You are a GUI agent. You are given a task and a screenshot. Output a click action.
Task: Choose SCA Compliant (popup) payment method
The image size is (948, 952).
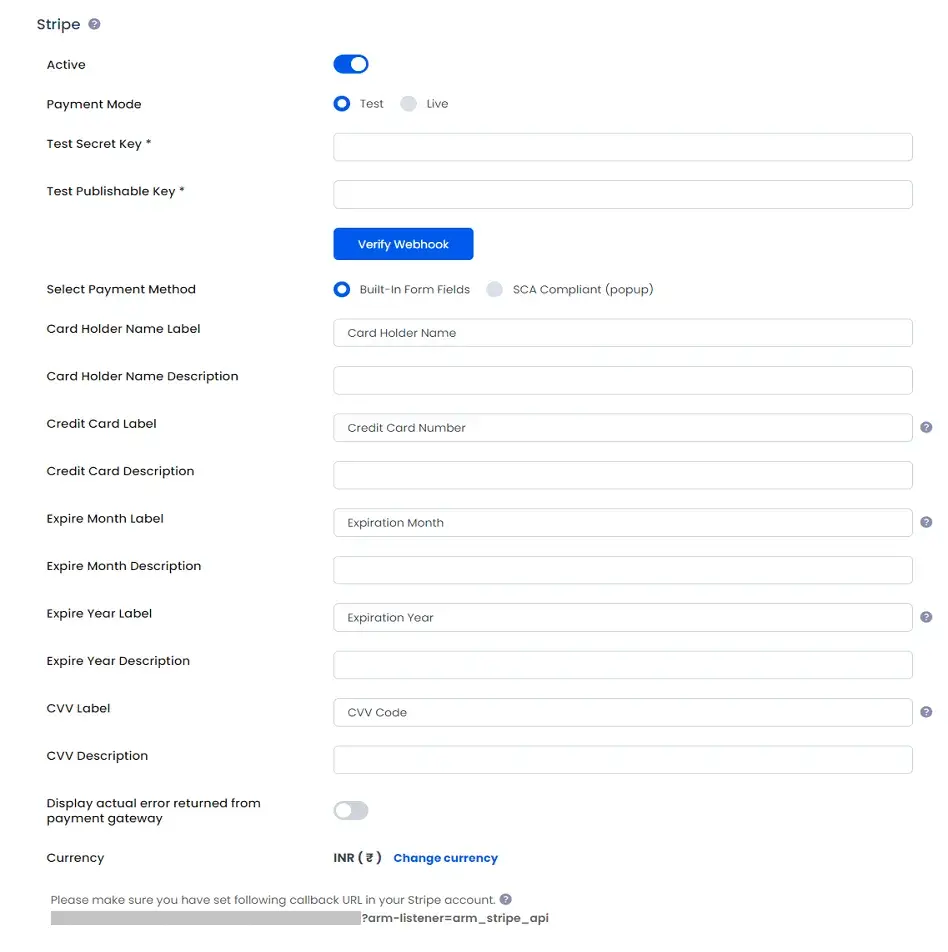[494, 289]
